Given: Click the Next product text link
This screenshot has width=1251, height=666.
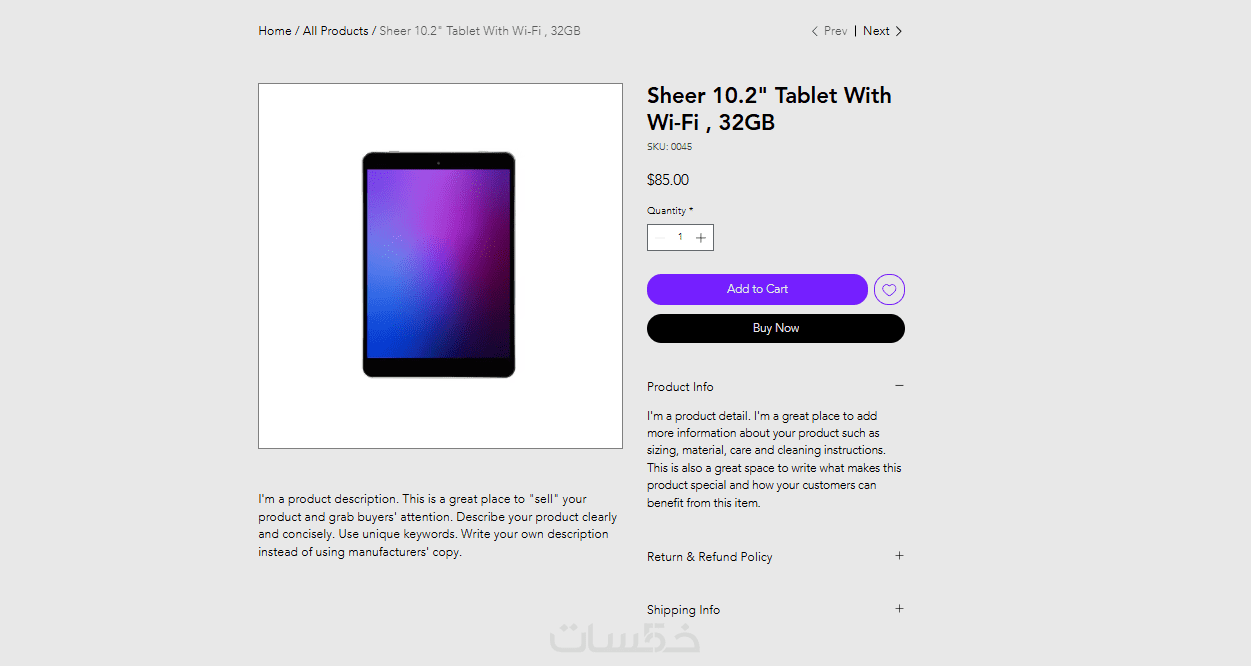Looking at the screenshot, I should (876, 31).
